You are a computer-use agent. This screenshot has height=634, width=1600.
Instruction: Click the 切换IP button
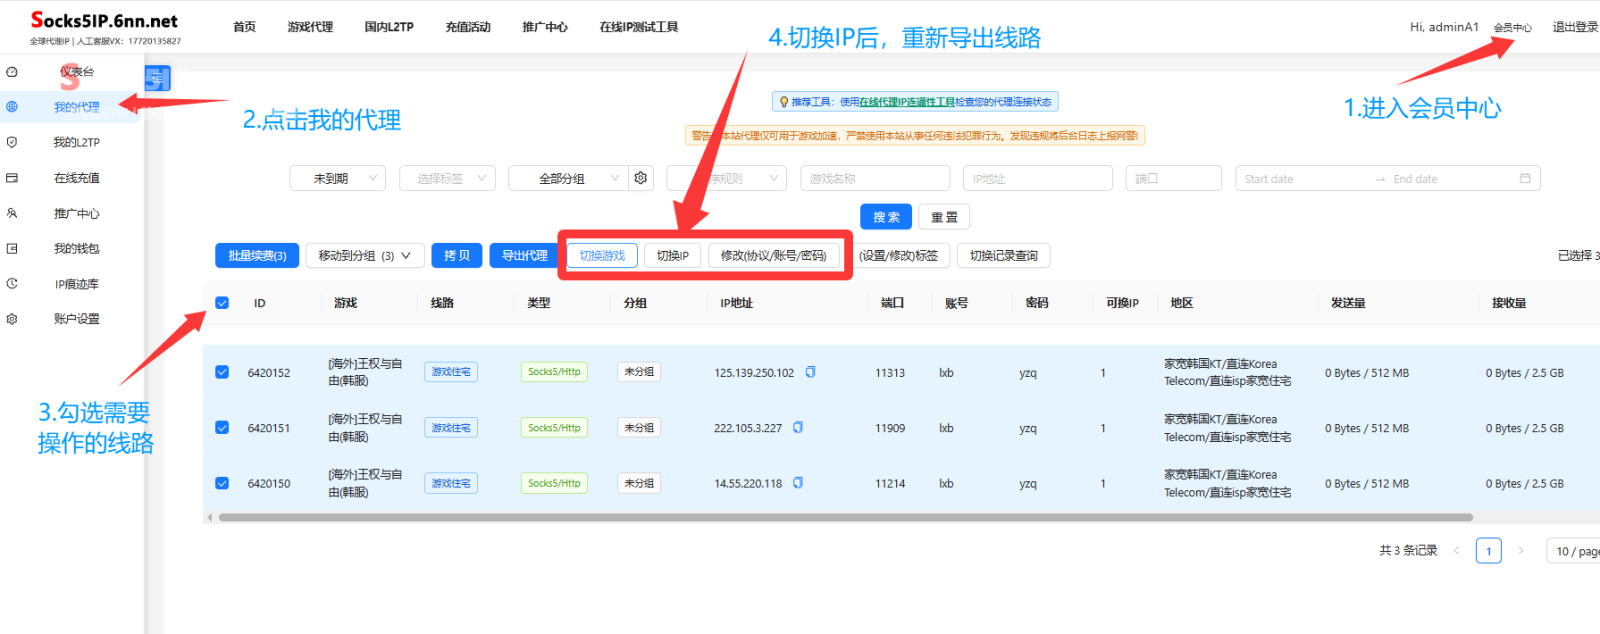coord(673,256)
